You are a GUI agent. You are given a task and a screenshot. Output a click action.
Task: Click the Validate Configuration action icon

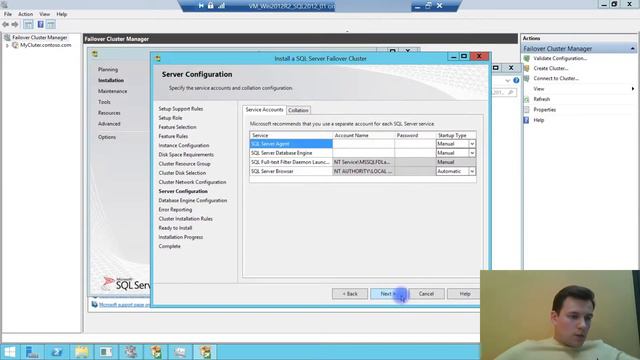pyautogui.click(x=527, y=58)
